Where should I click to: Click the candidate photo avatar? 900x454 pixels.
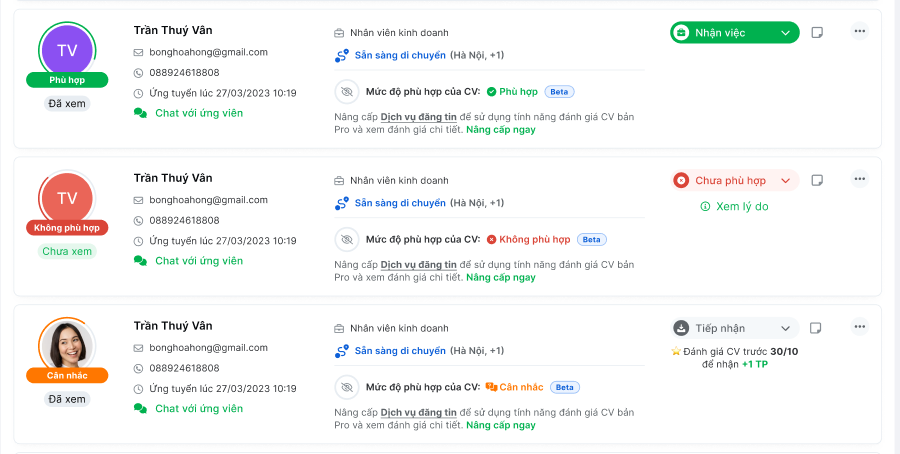67,345
